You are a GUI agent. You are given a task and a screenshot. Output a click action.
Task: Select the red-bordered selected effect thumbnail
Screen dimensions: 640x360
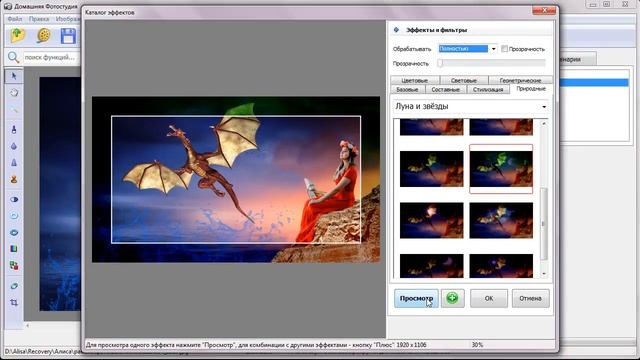(501, 169)
